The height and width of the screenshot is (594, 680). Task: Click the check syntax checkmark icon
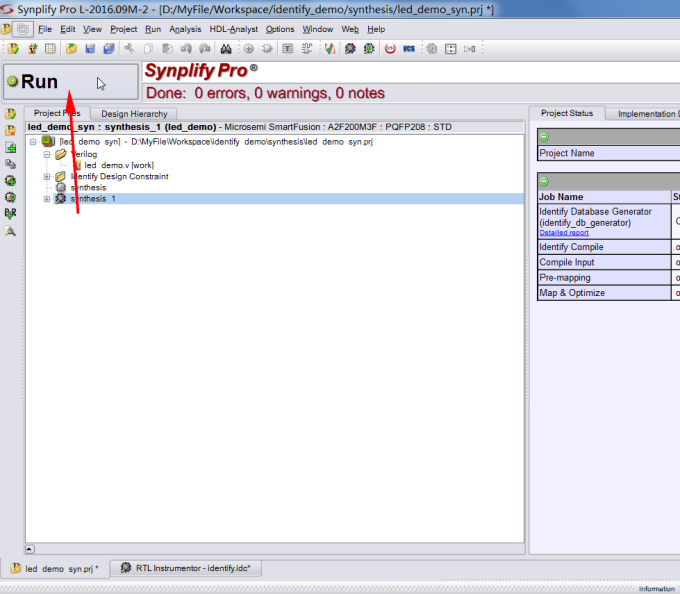pos(330,49)
